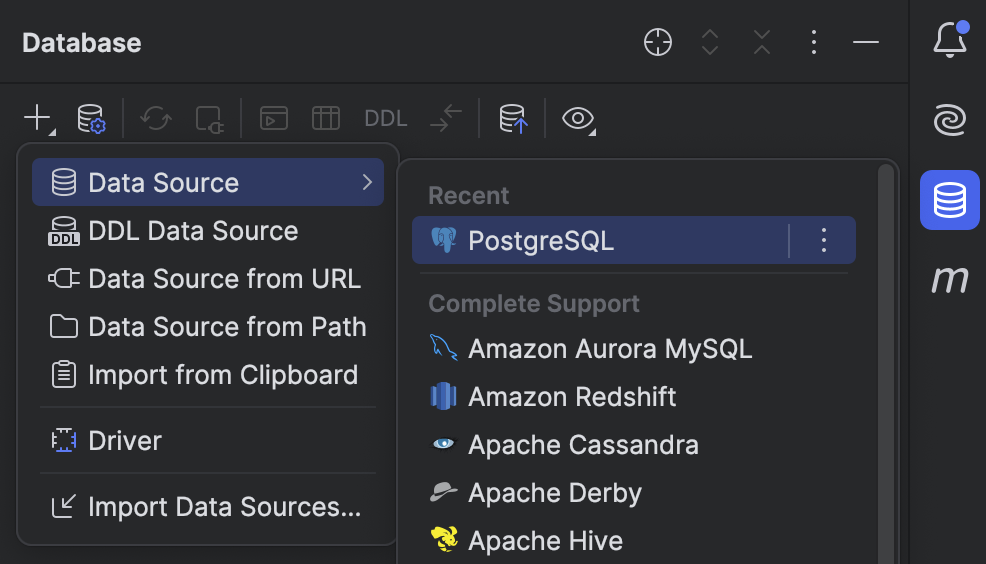The image size is (986, 564).
Task: Open the eye View Options dropdown
Action: click(x=579, y=118)
